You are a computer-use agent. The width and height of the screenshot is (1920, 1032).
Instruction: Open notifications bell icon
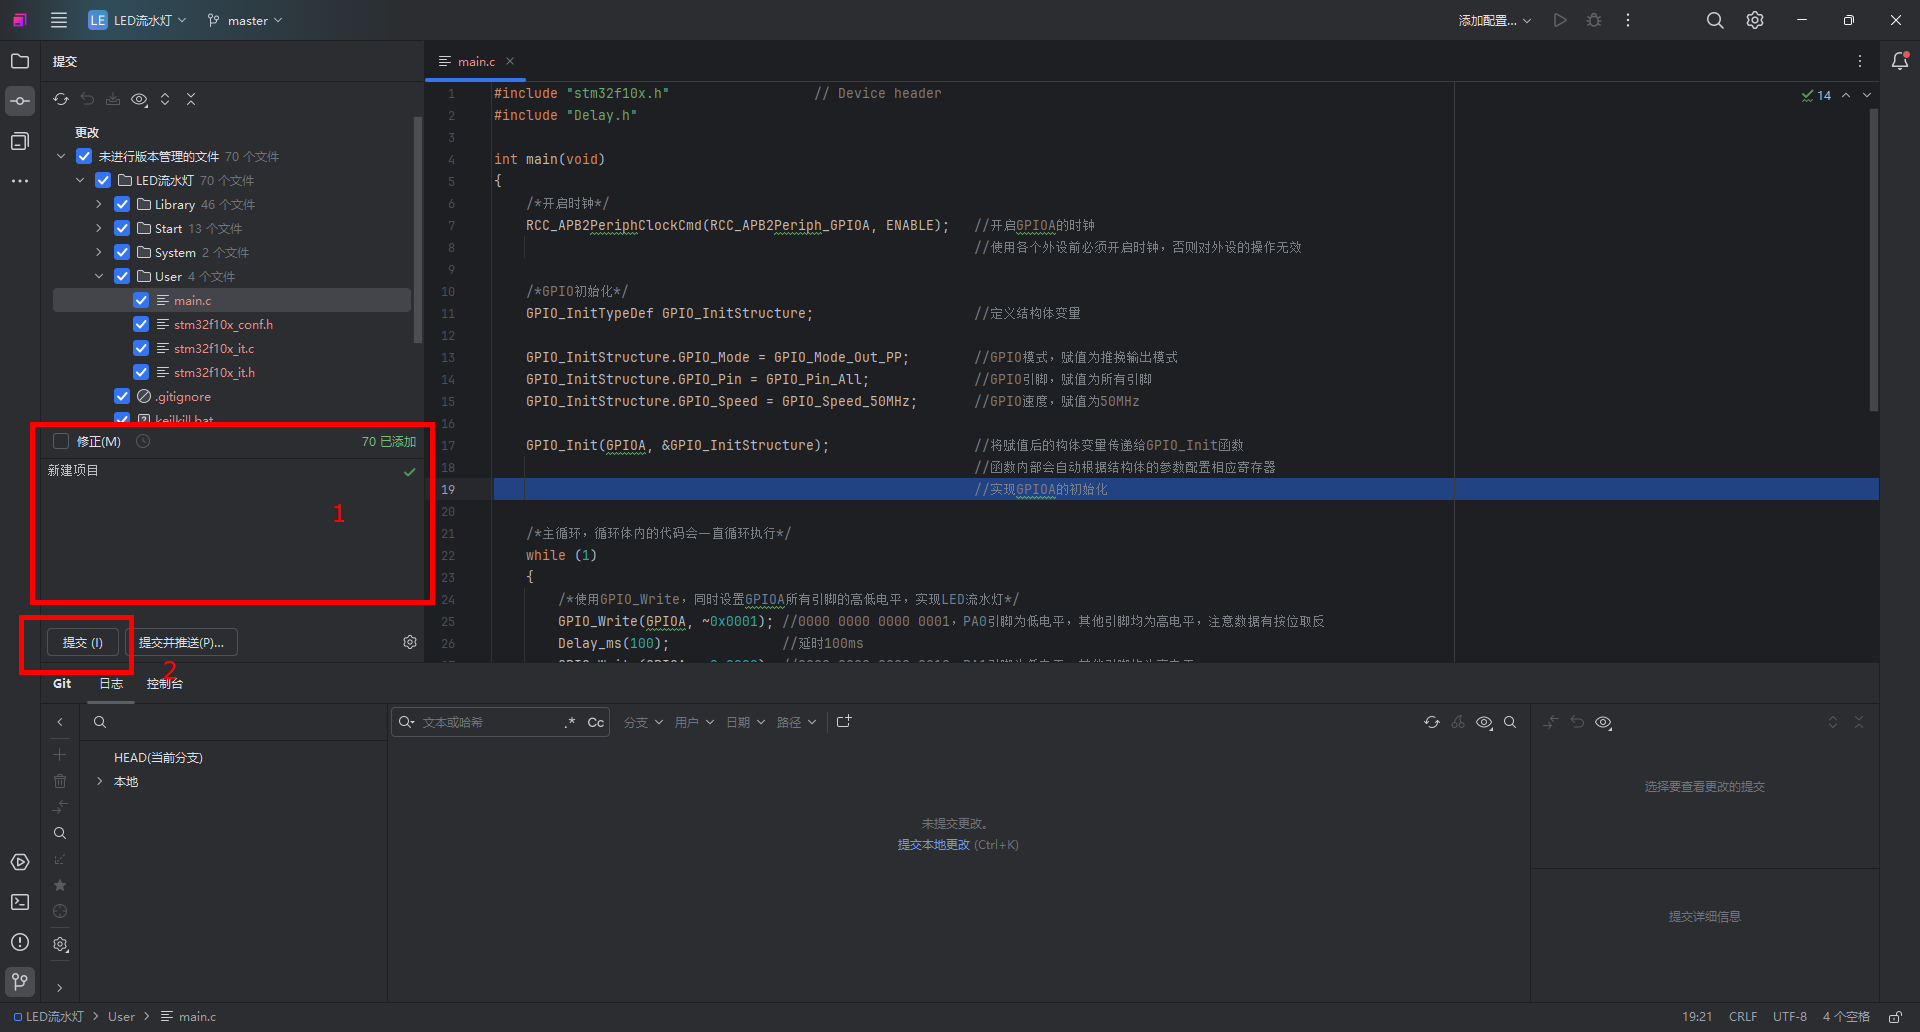pos(1900,61)
